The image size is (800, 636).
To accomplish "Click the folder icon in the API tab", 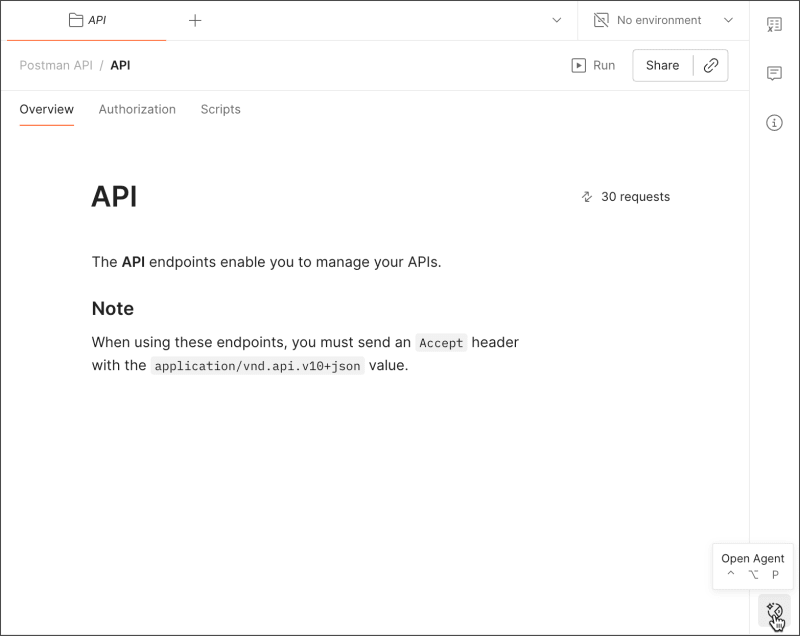I will pyautogui.click(x=75, y=19).
